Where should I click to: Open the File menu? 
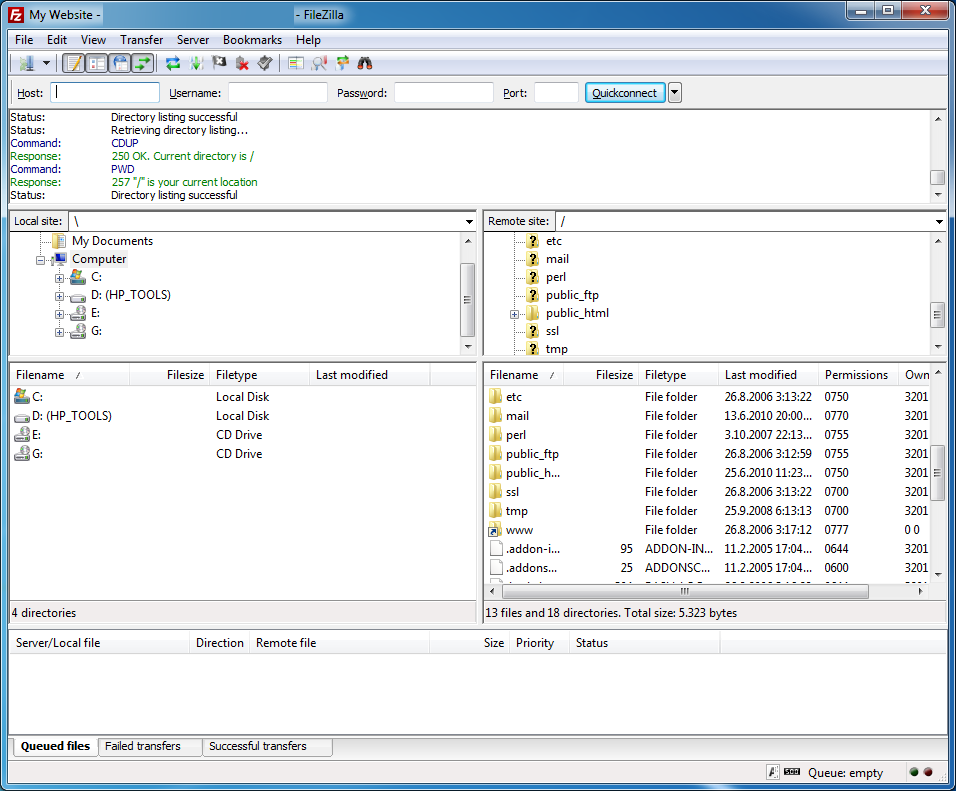[x=24, y=40]
